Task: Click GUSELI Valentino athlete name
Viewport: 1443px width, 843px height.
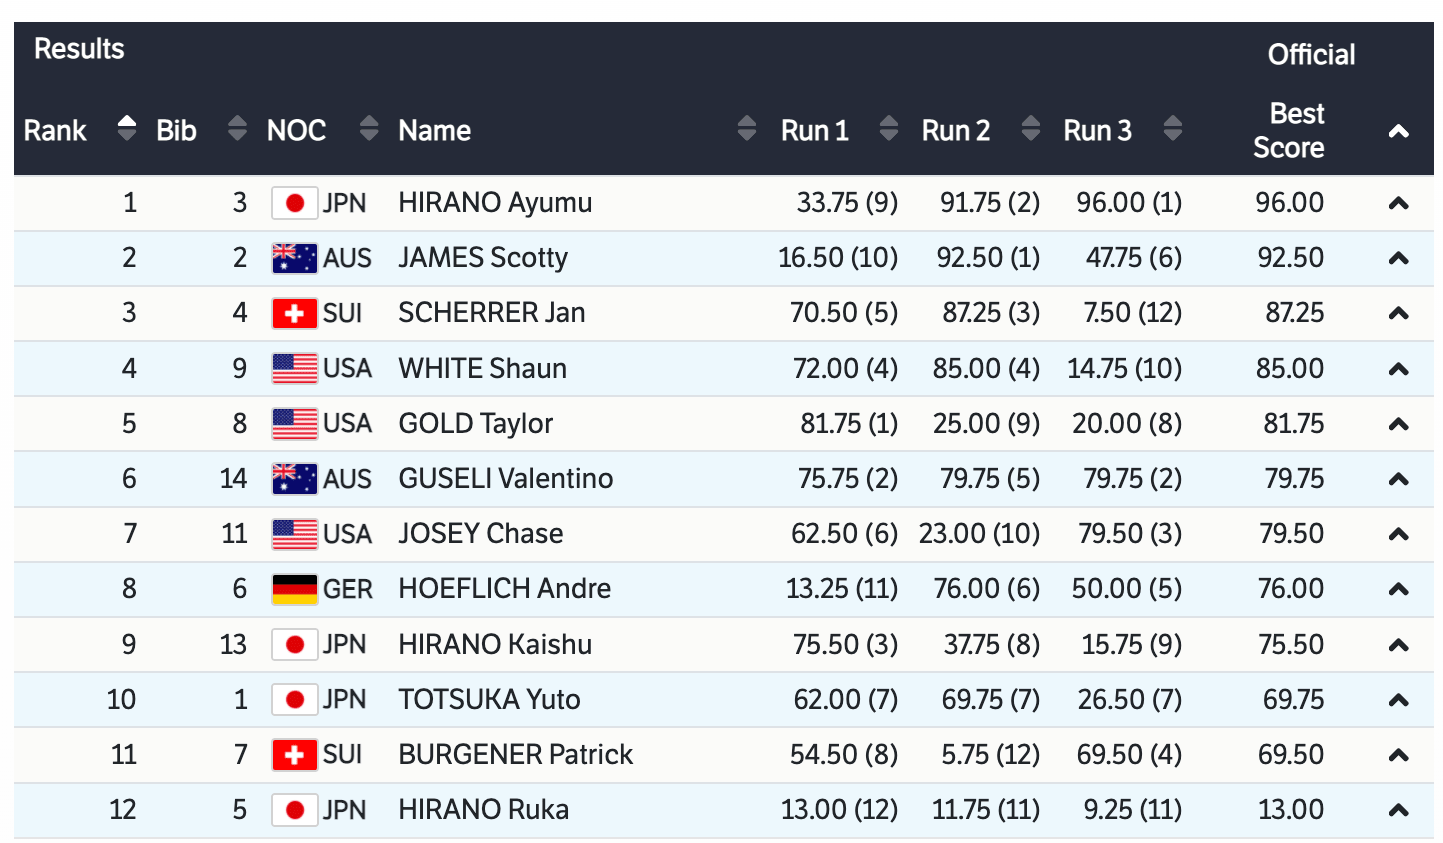Action: click(x=505, y=478)
